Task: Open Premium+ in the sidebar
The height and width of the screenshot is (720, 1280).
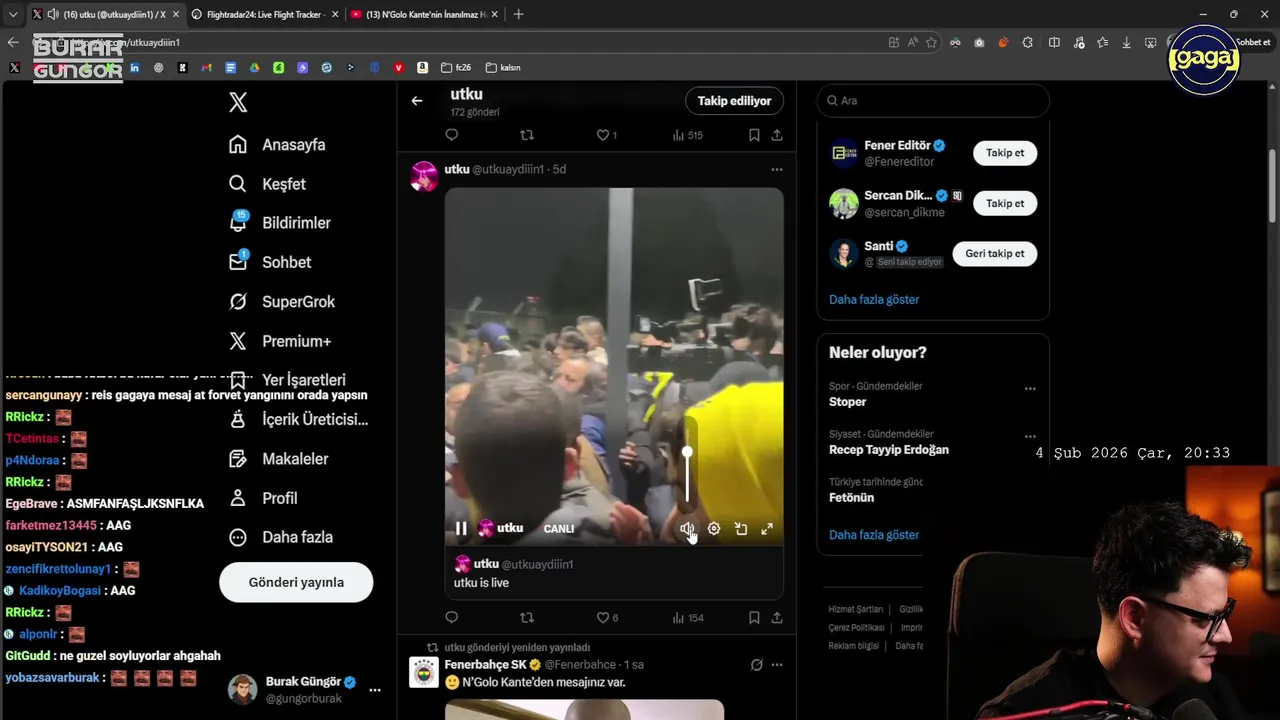Action: tap(280, 341)
